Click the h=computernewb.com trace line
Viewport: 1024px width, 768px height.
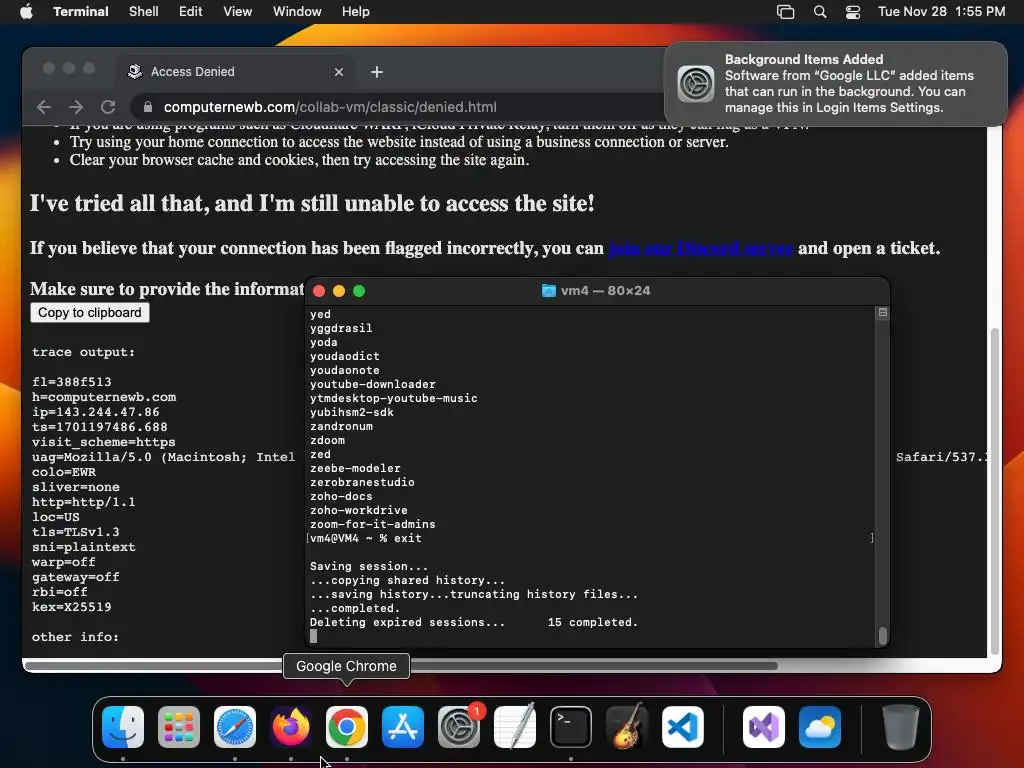(104, 397)
